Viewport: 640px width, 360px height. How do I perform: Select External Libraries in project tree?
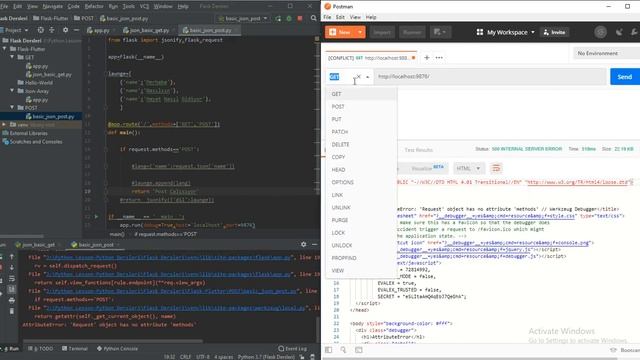29,133
